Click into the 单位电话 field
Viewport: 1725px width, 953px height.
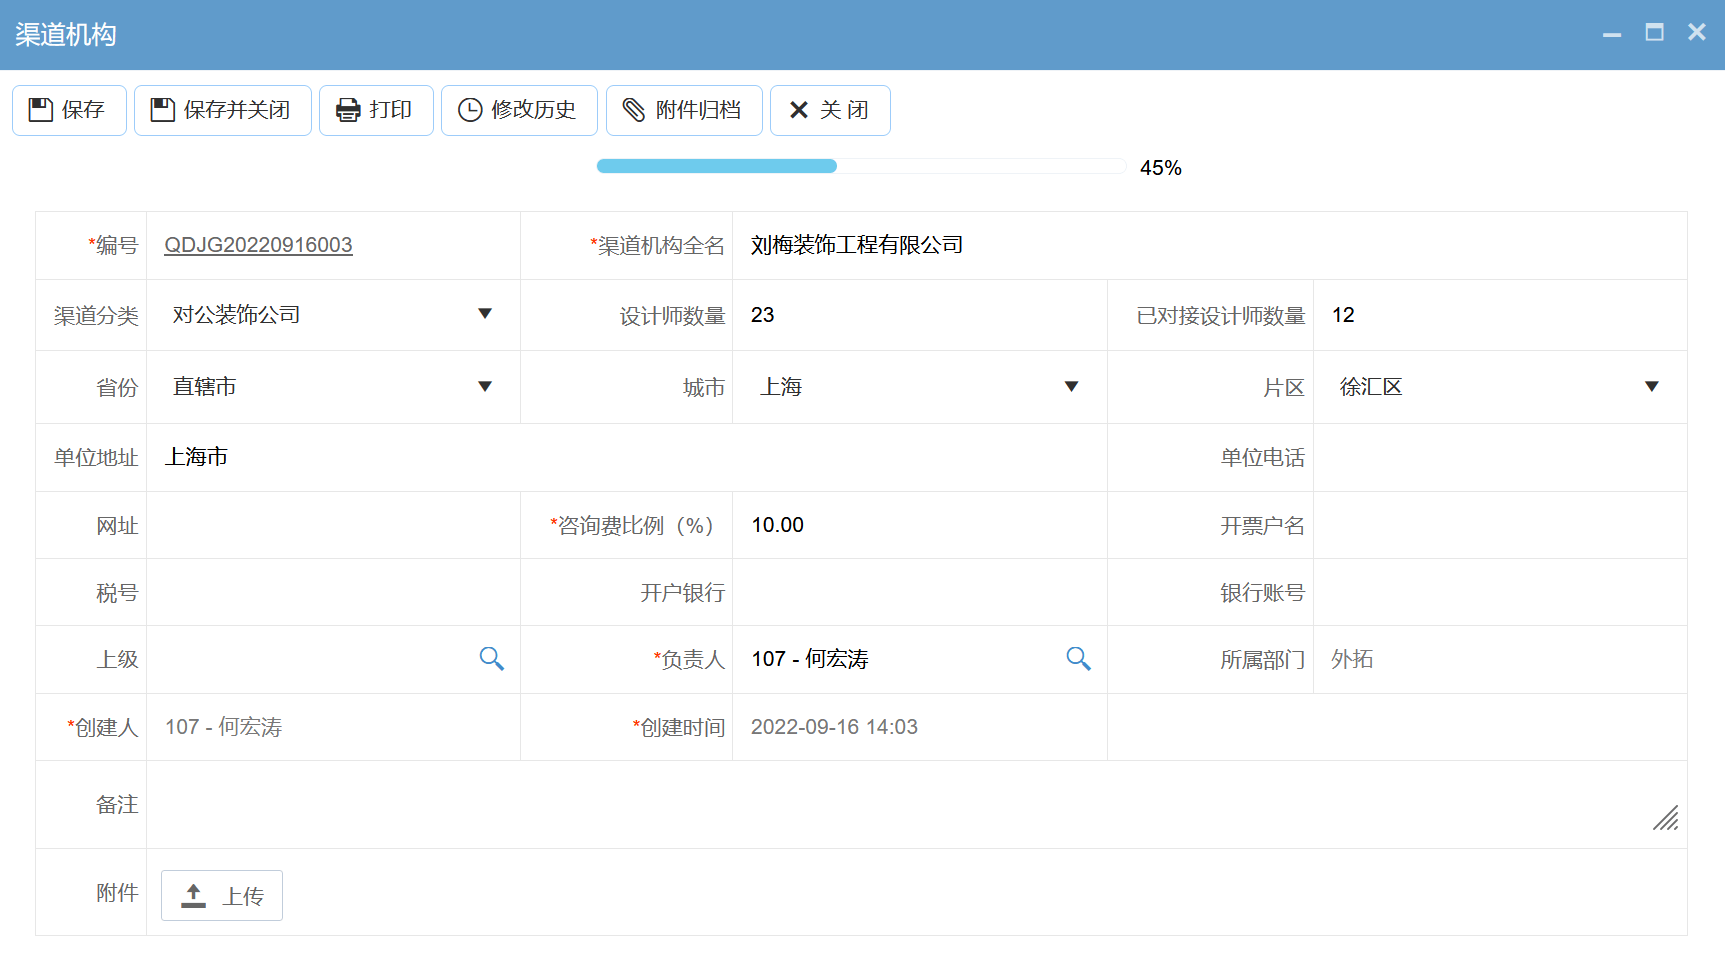click(1498, 458)
